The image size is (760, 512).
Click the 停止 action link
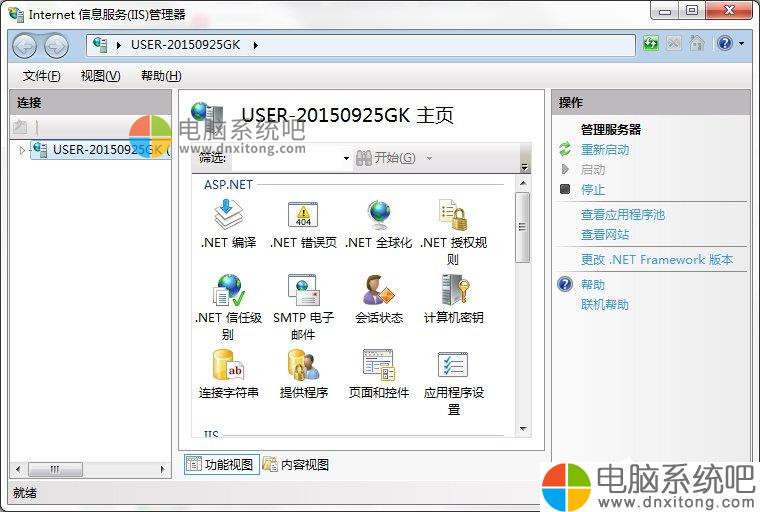(593, 190)
